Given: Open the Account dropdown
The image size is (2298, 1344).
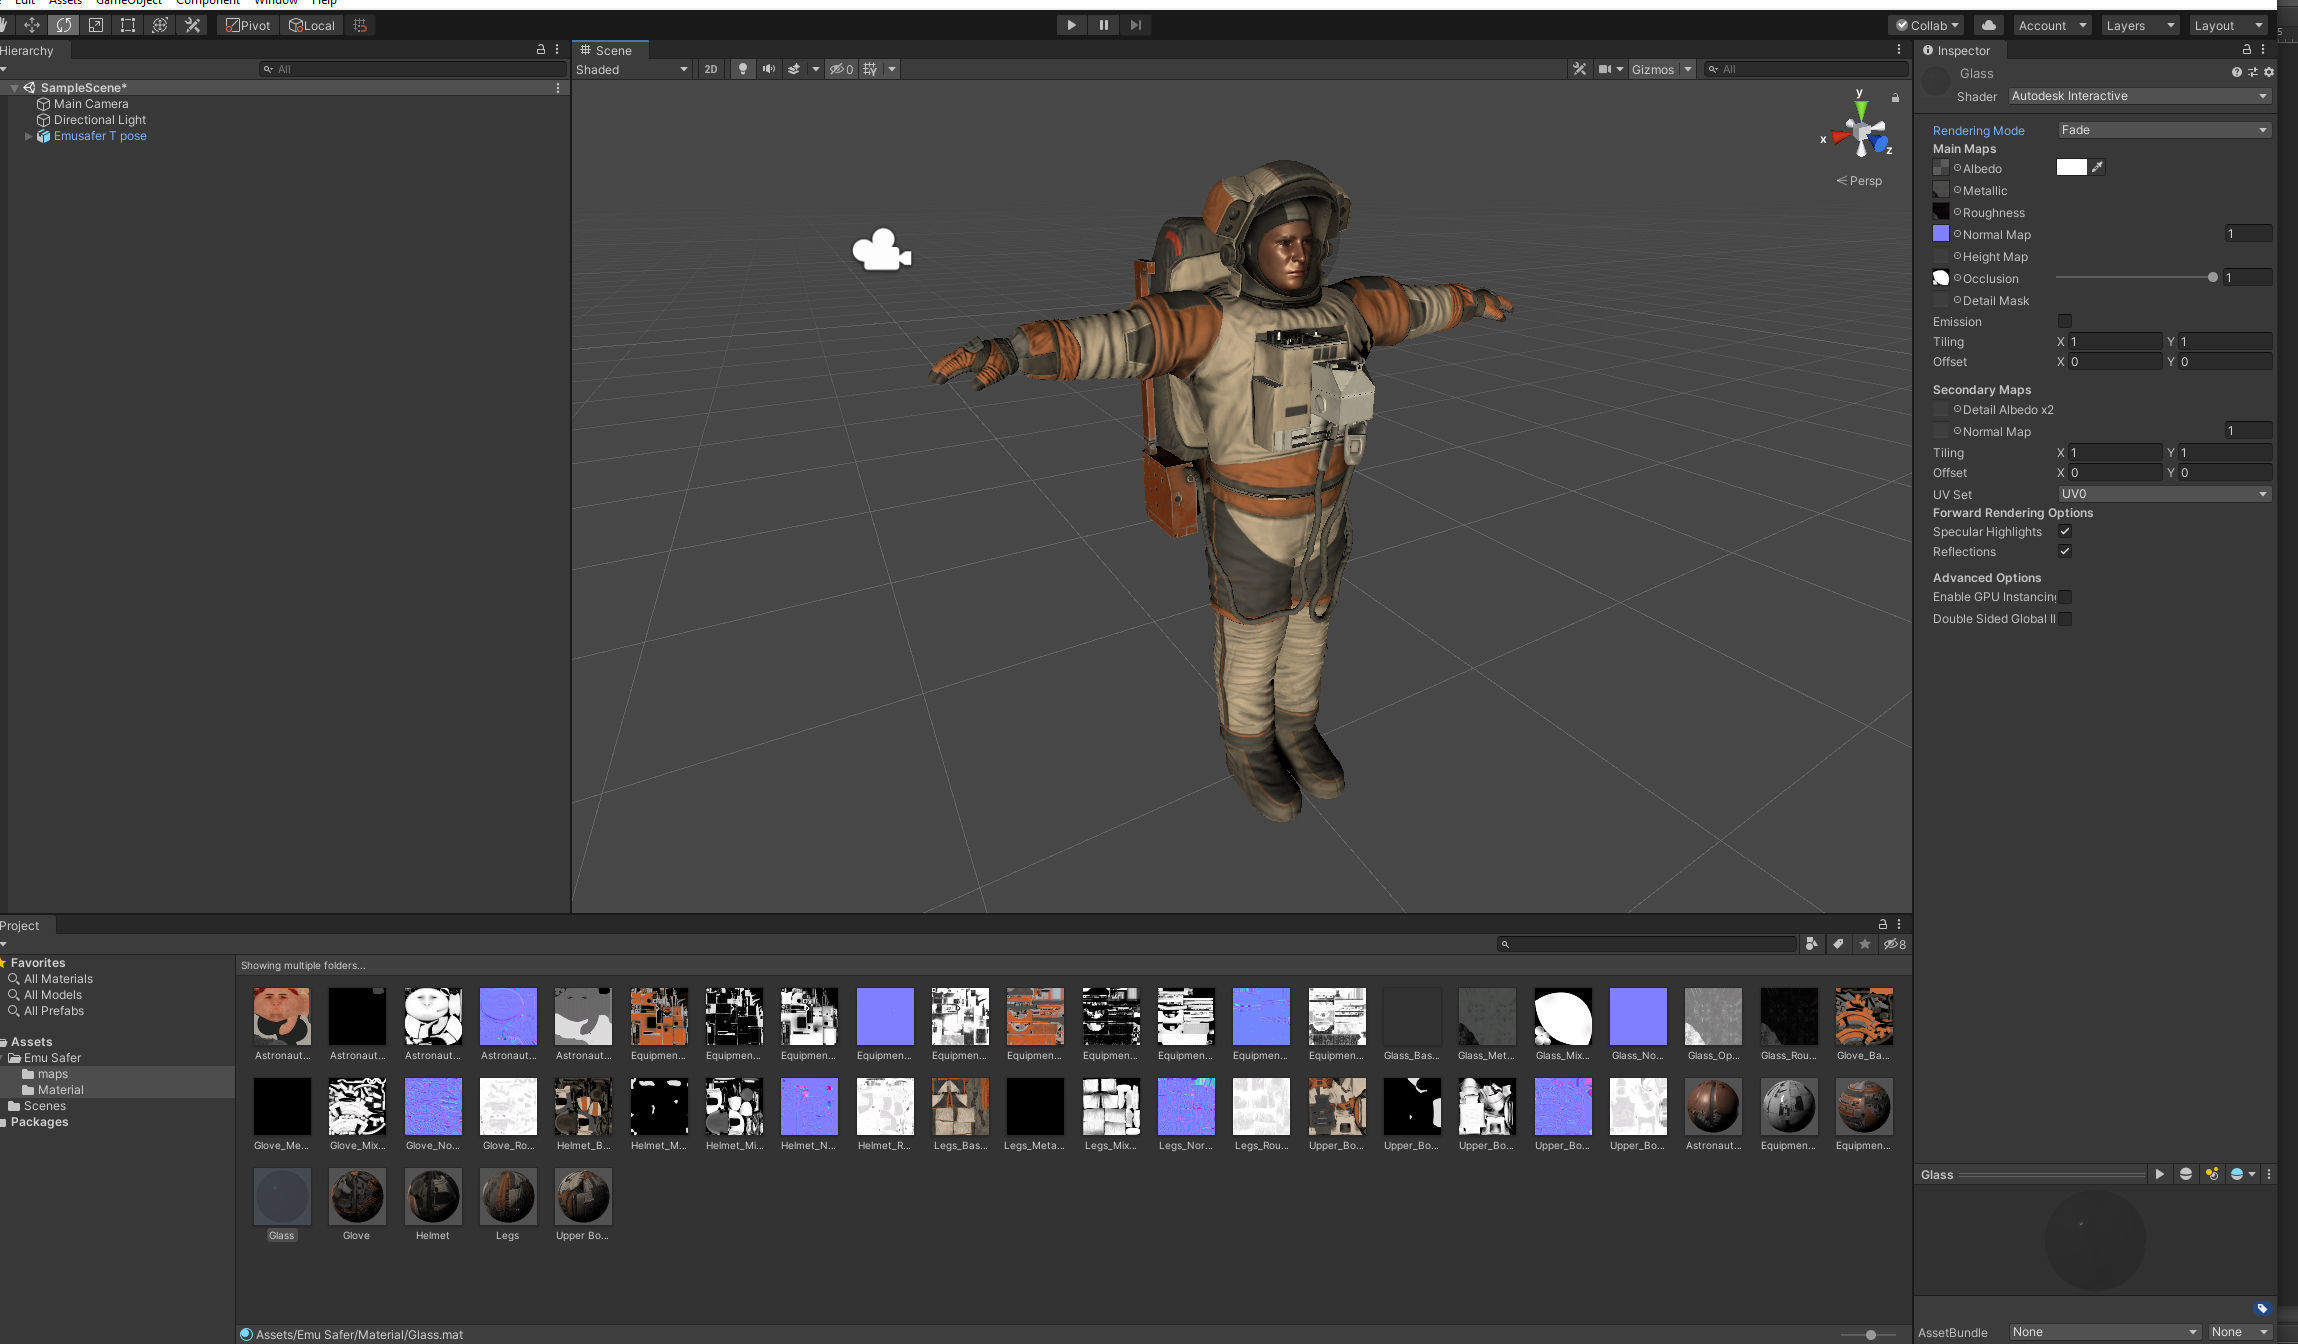Looking at the screenshot, I should pos(2052,25).
